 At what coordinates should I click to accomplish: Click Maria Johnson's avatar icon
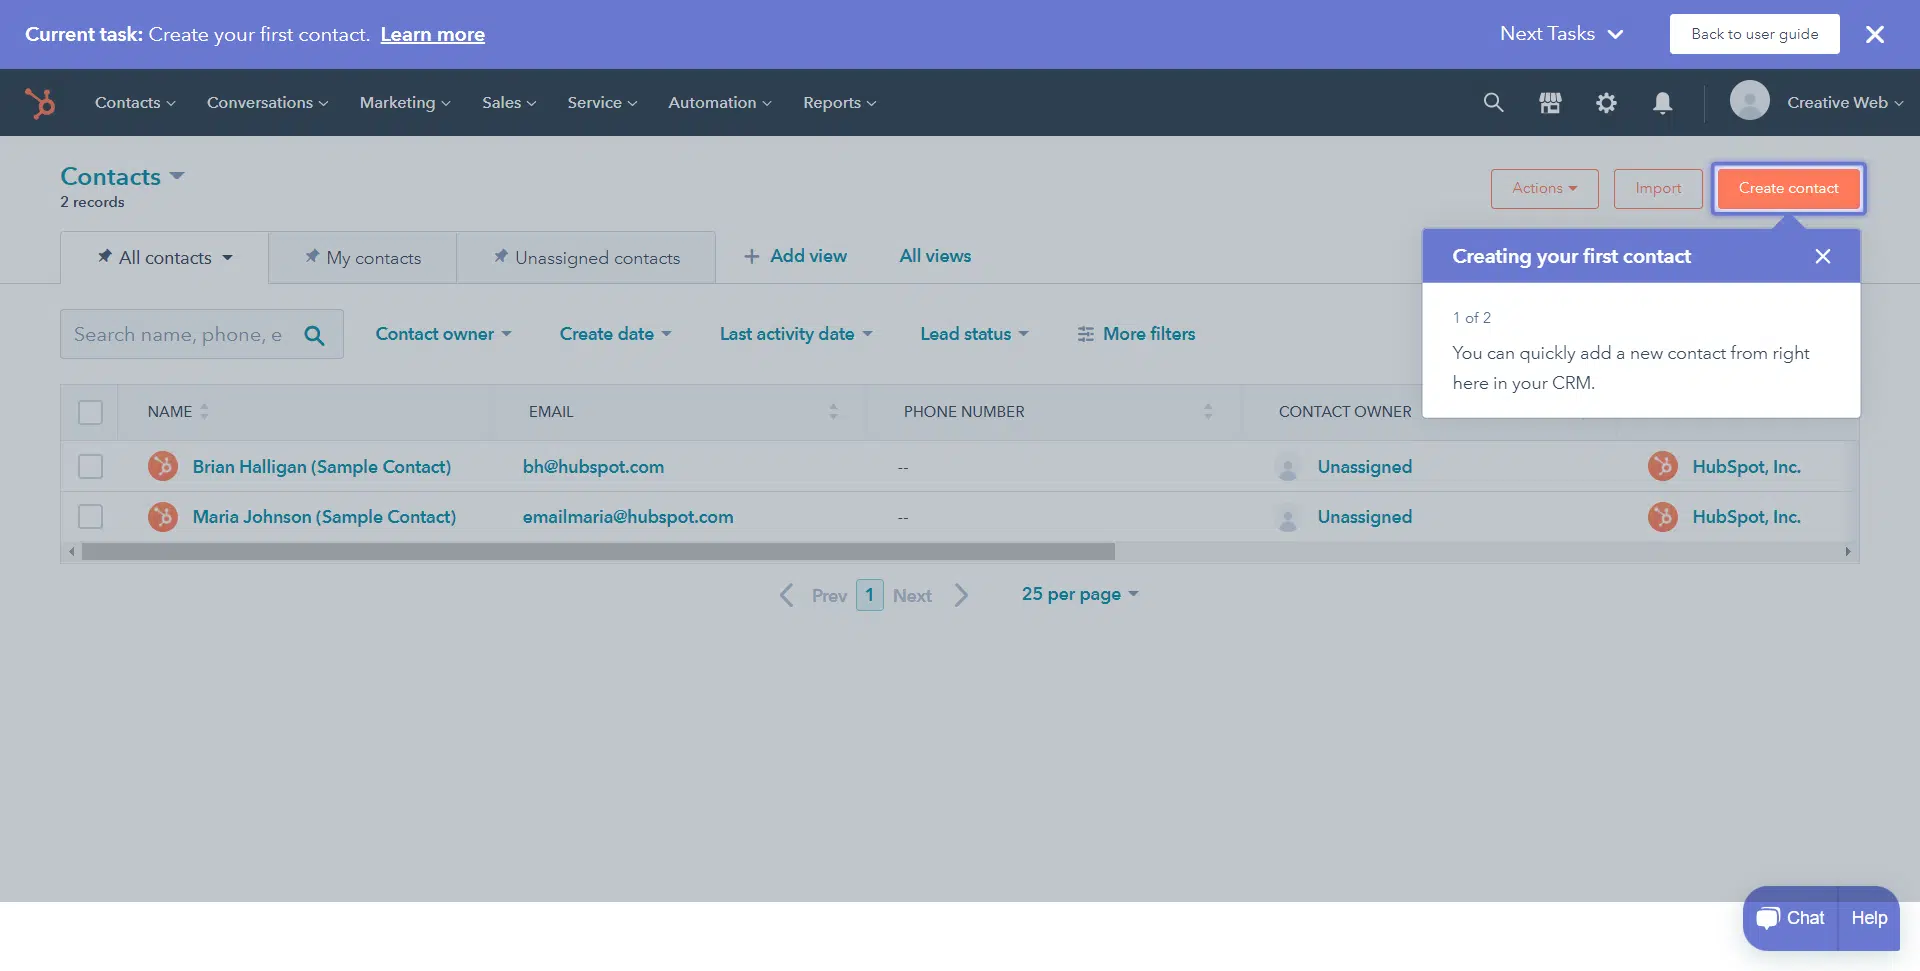point(163,516)
